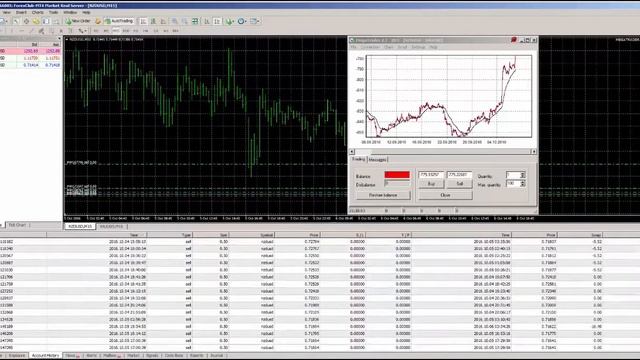Toggle the AutoTrading button
This screenshot has height=360, width=640.
click(x=119, y=21)
